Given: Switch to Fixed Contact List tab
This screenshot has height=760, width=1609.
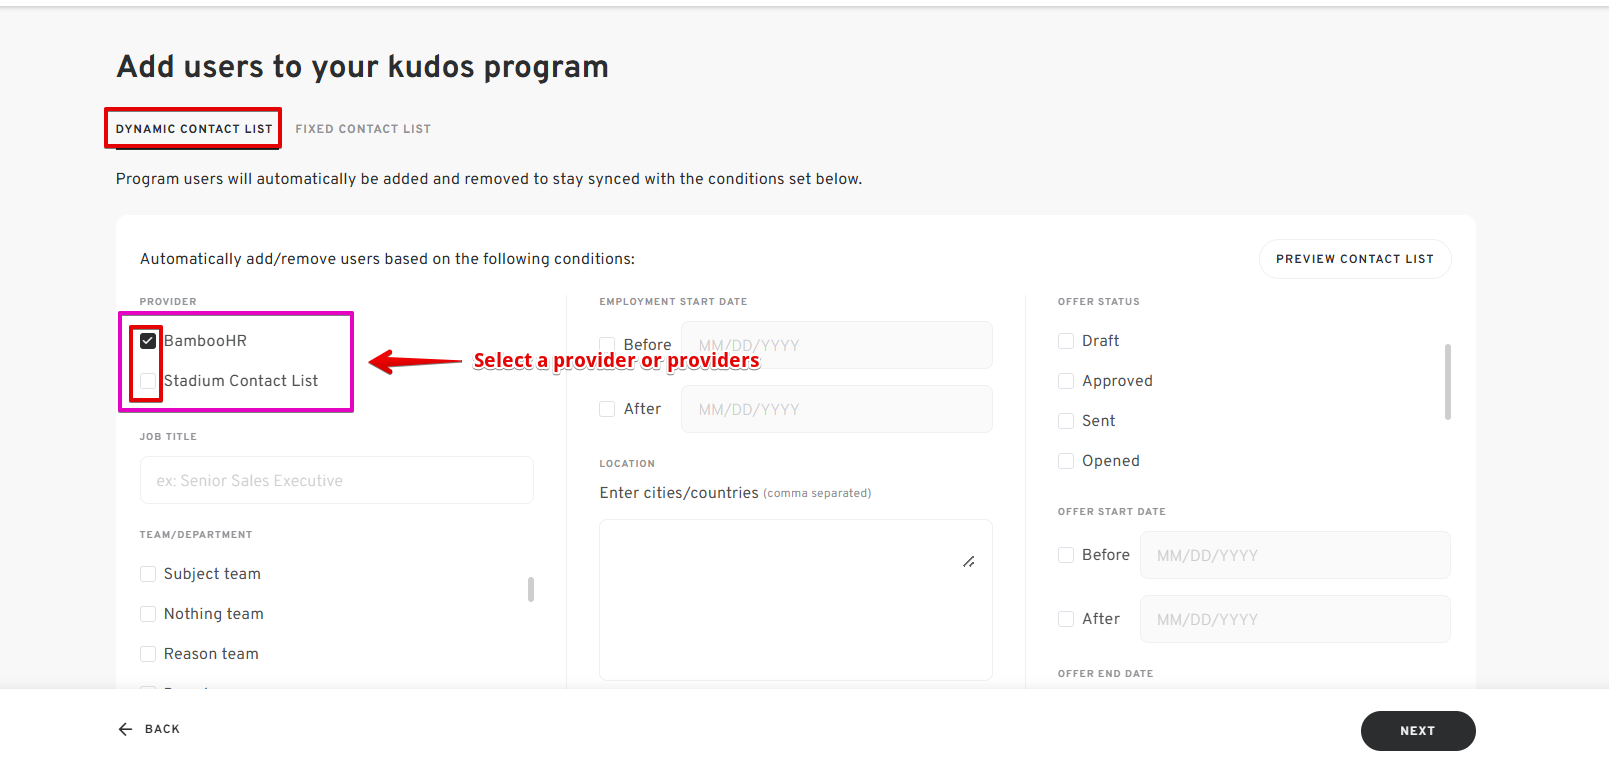Looking at the screenshot, I should click(x=363, y=129).
